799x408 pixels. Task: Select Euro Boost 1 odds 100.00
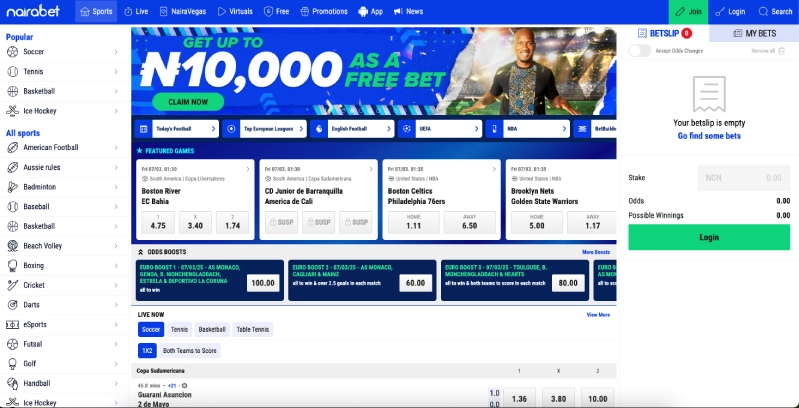pos(263,283)
